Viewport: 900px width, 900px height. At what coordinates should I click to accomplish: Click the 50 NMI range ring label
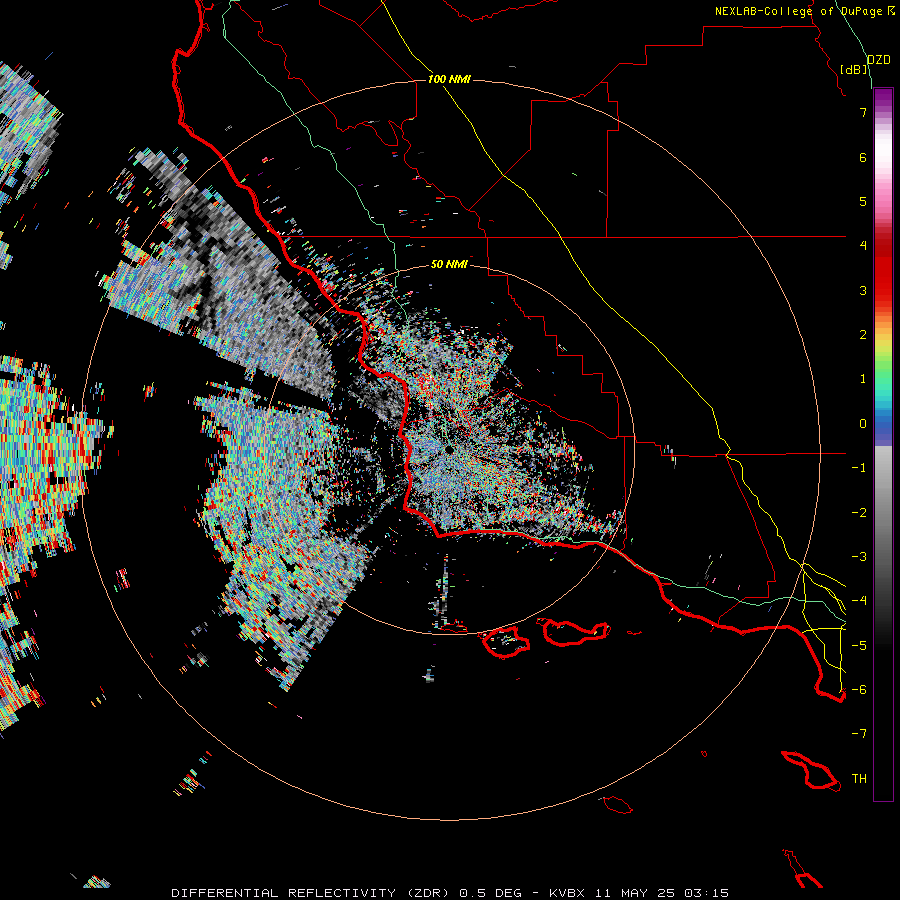click(449, 264)
